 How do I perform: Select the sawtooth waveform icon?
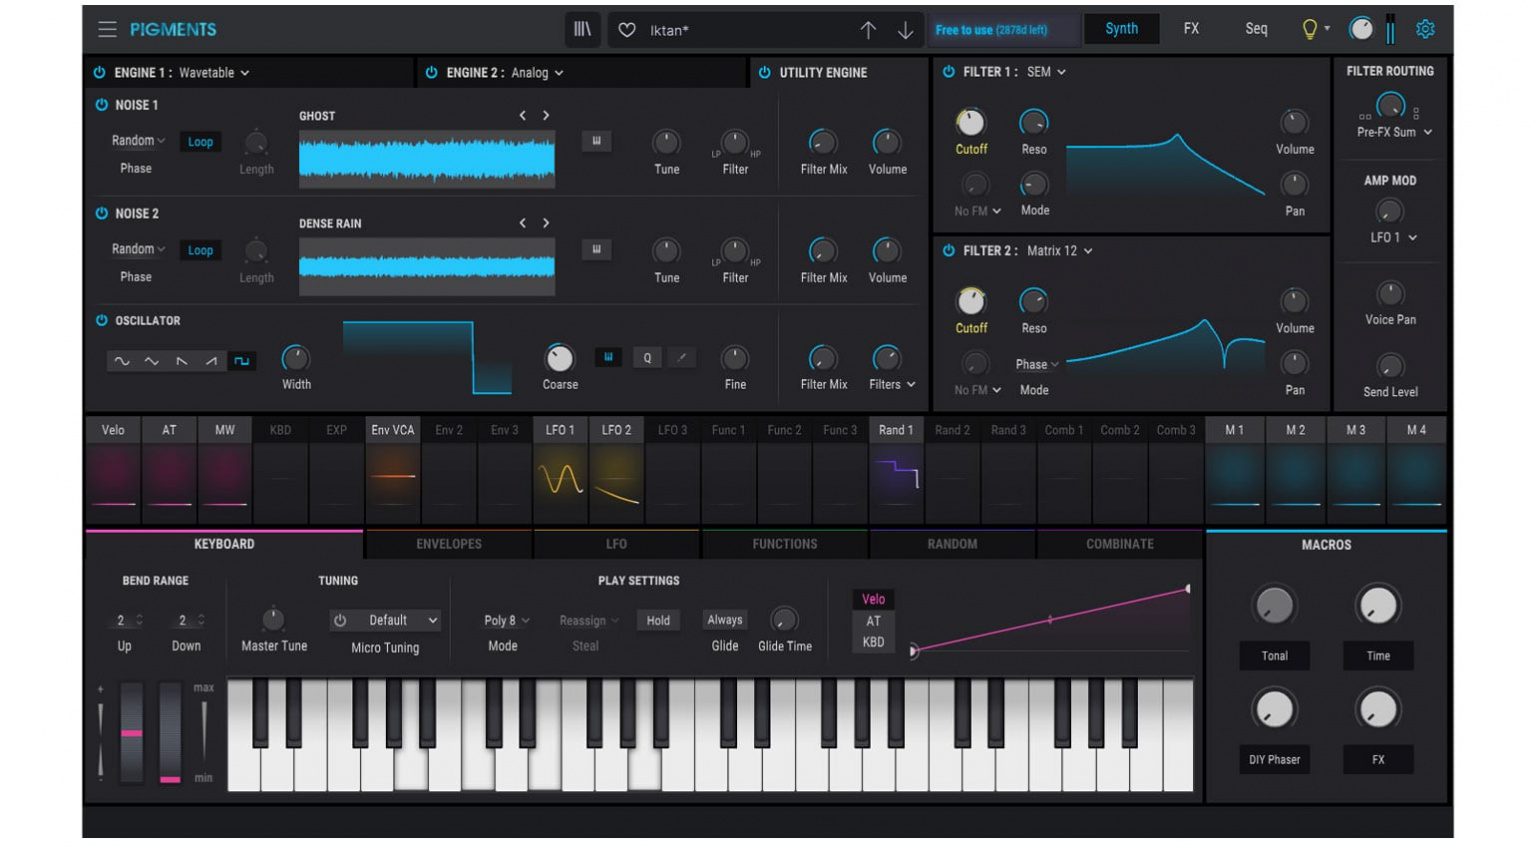pos(181,361)
